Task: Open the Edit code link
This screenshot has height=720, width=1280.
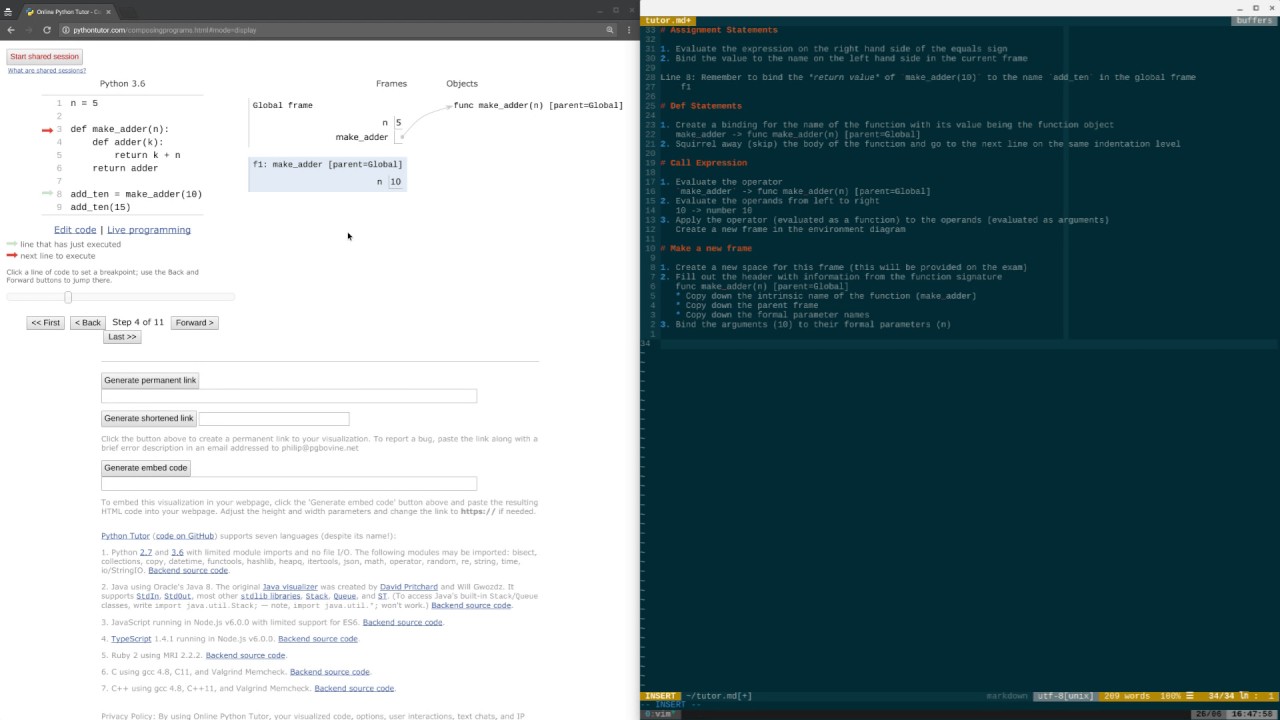Action: pos(75,230)
